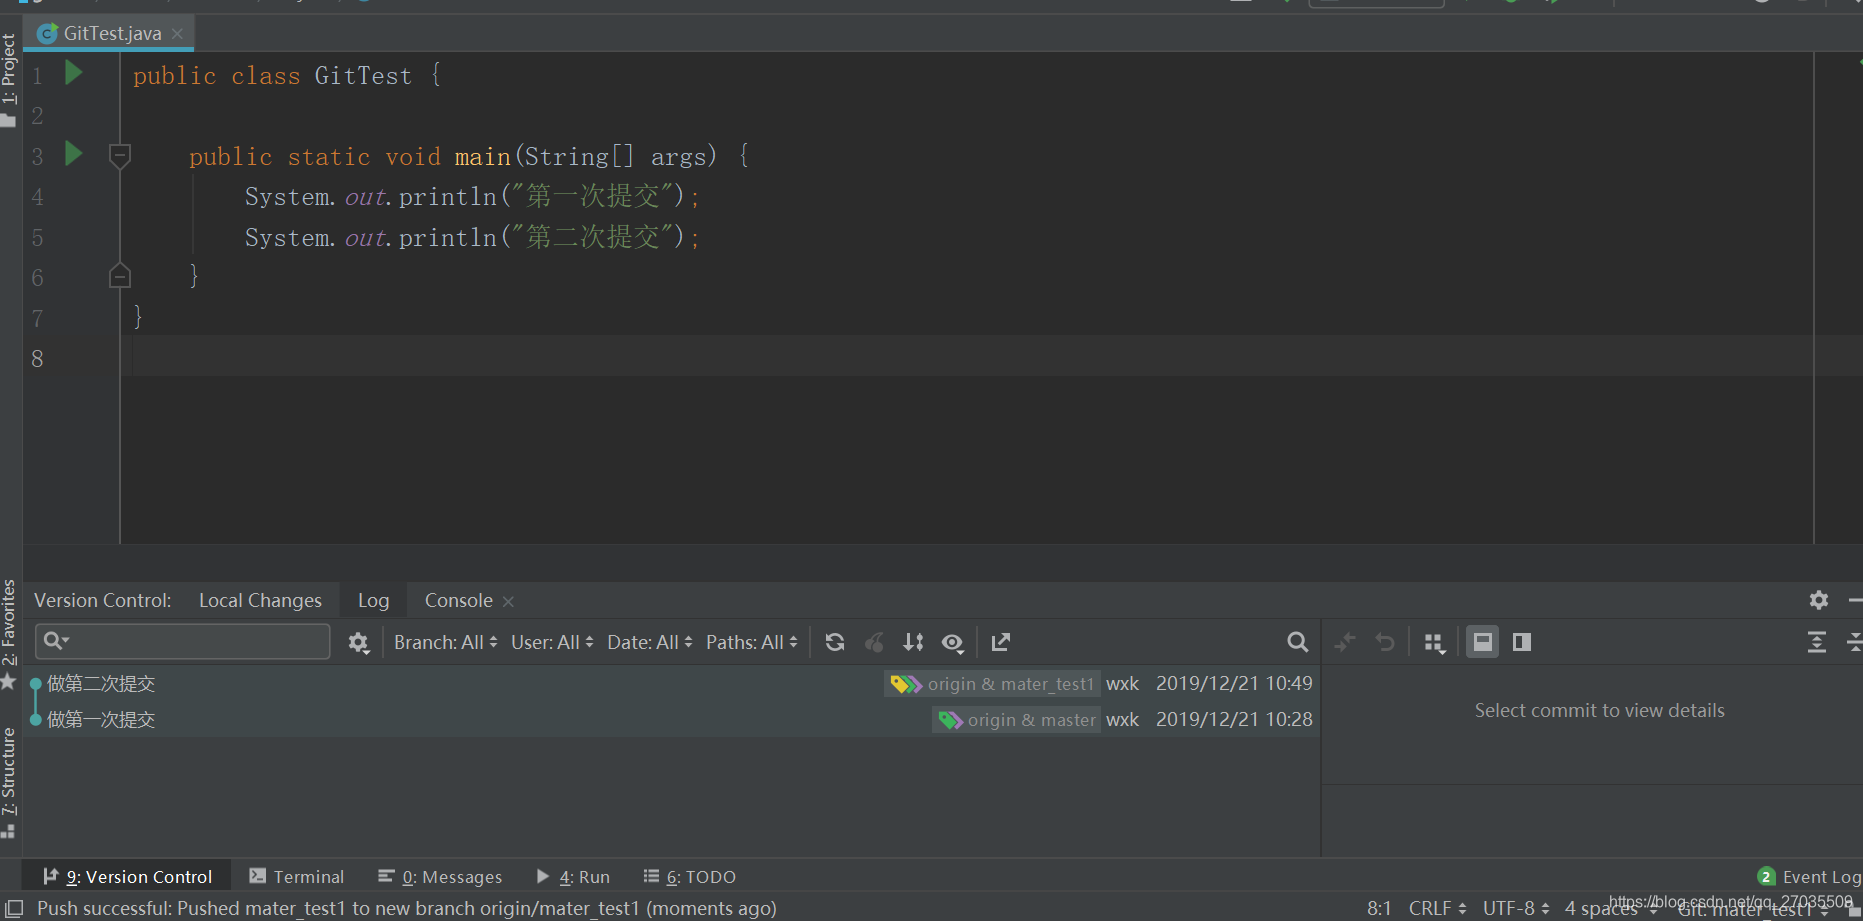The height and width of the screenshot is (921, 1863).
Task: Click the commit date 2019/12/21 10:49
Action: [1234, 683]
